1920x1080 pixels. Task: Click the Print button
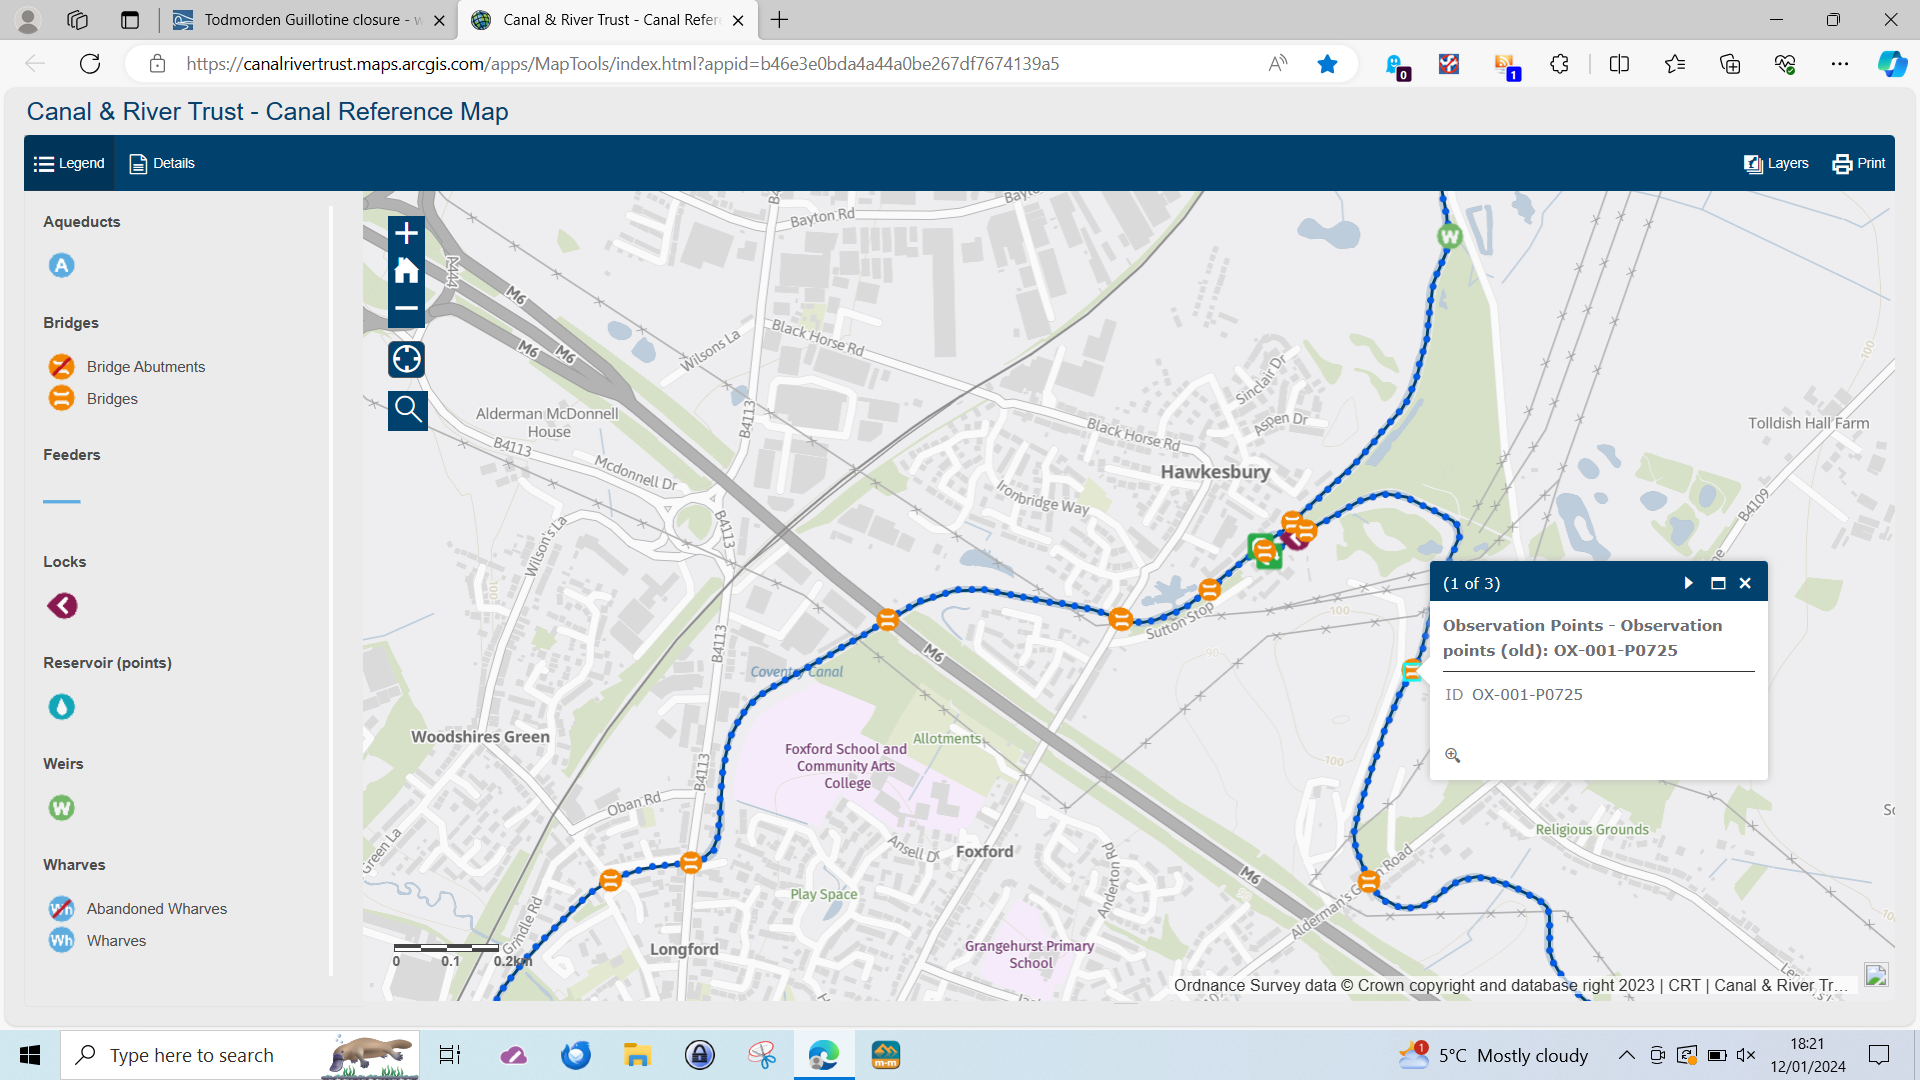point(1859,163)
